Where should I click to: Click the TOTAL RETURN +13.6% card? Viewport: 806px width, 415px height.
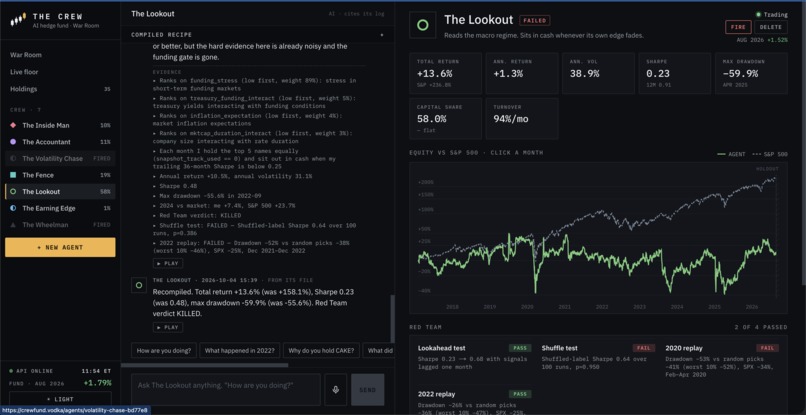(x=446, y=74)
